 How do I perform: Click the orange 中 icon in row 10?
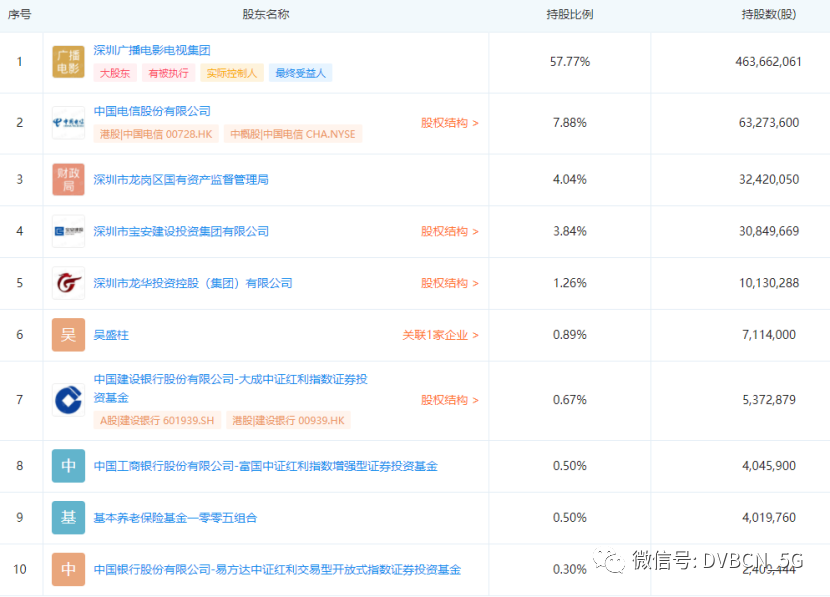[x=68, y=569]
